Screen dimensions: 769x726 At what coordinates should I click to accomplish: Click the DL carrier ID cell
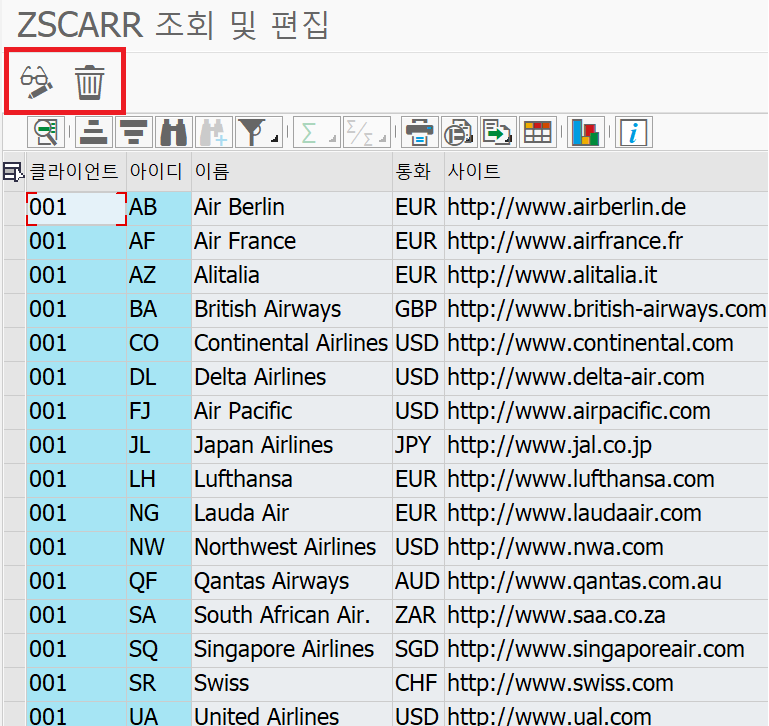[159, 378]
